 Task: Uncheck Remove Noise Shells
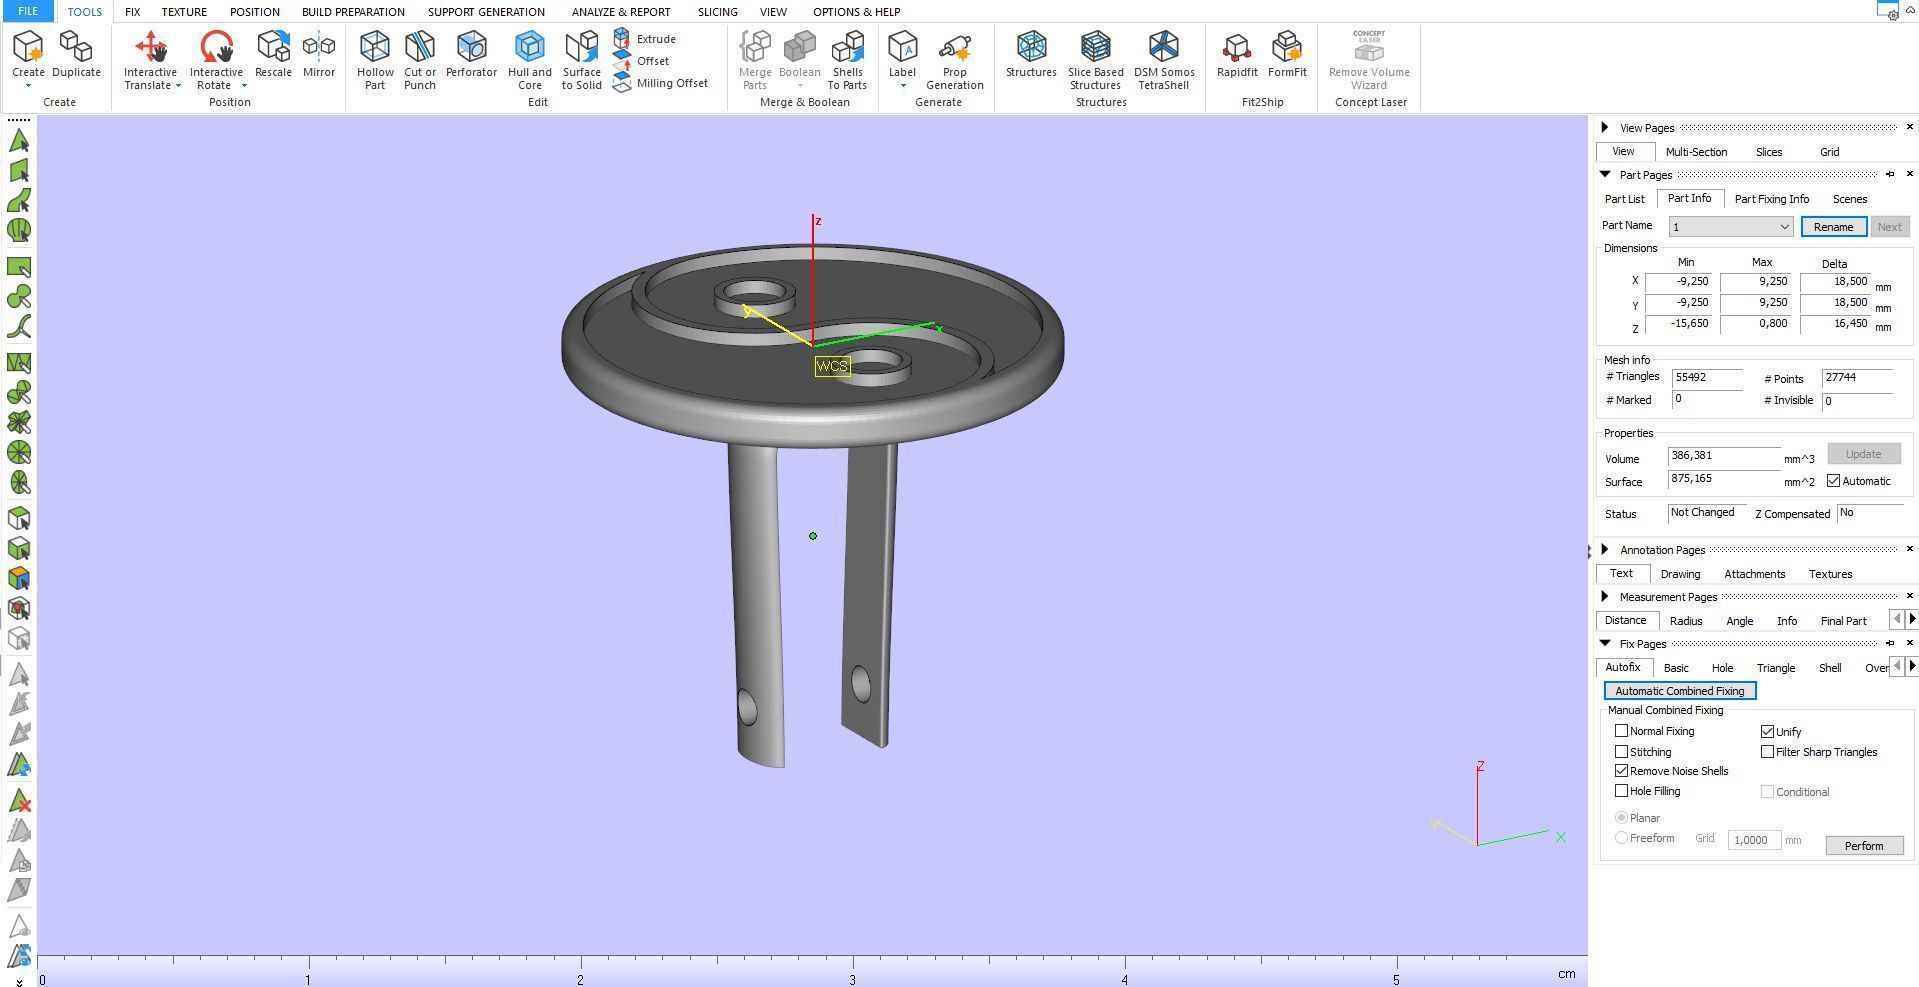click(1621, 771)
